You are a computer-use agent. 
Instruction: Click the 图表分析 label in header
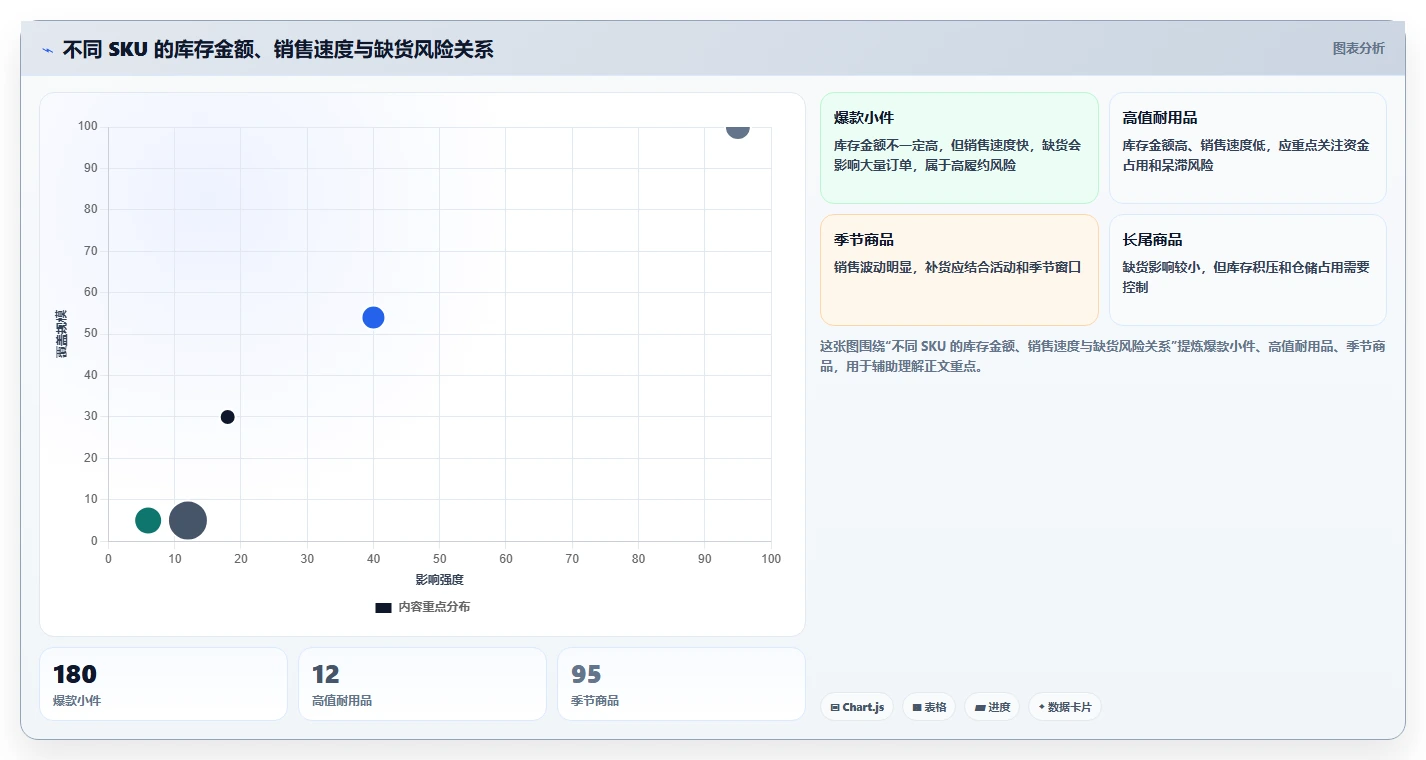coord(1358,48)
